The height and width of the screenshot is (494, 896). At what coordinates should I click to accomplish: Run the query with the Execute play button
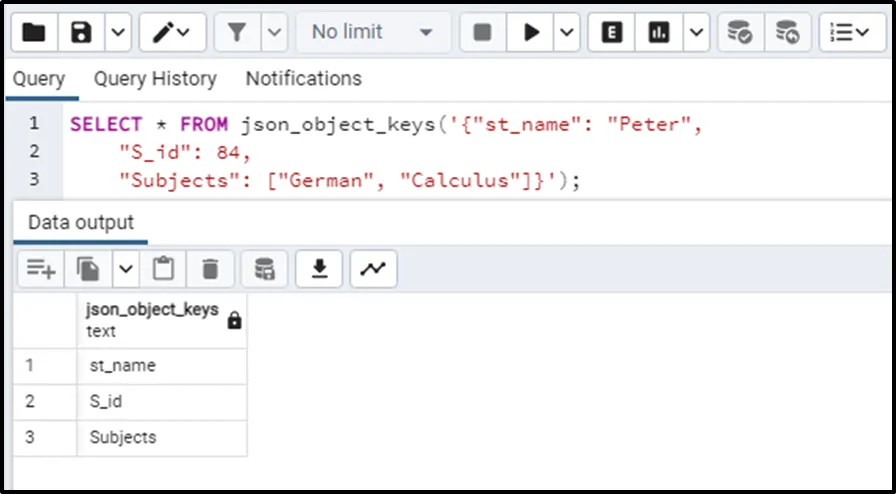(x=530, y=33)
